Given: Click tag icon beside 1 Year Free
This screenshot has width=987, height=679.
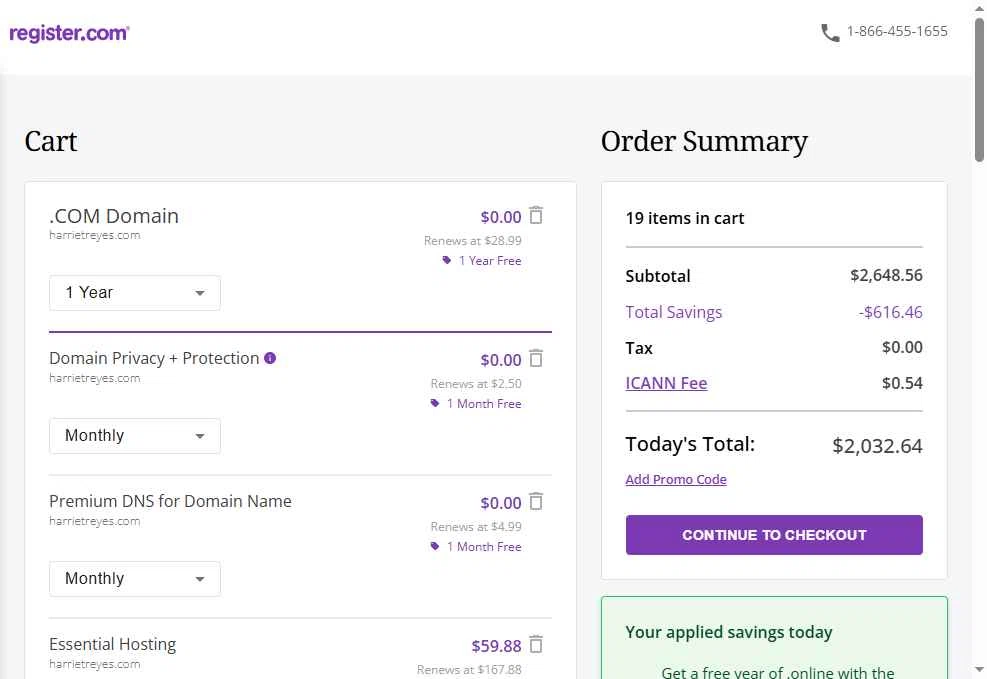Looking at the screenshot, I should coord(446,260).
